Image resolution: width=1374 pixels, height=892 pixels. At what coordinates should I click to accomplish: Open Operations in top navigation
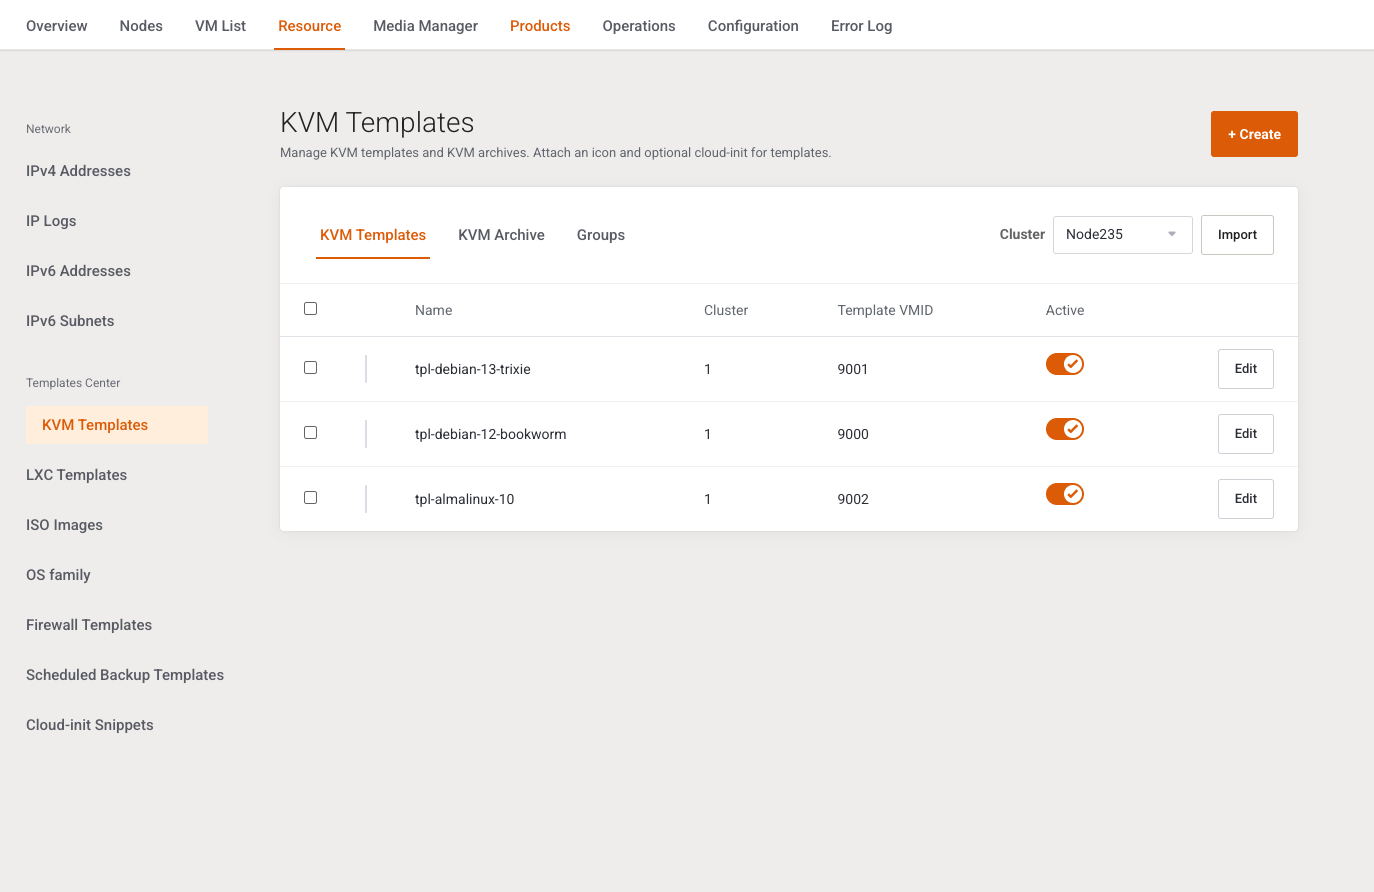(x=639, y=26)
